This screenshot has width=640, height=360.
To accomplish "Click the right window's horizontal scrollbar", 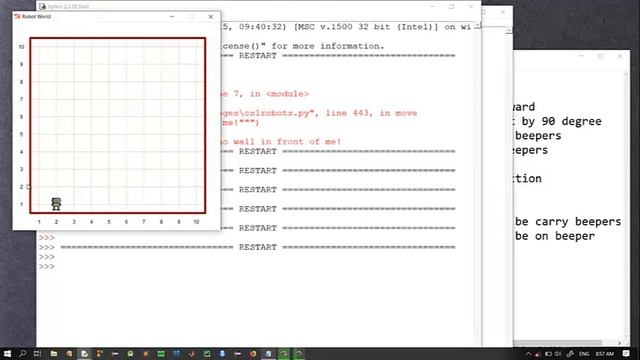I will pyautogui.click(x=558, y=343).
